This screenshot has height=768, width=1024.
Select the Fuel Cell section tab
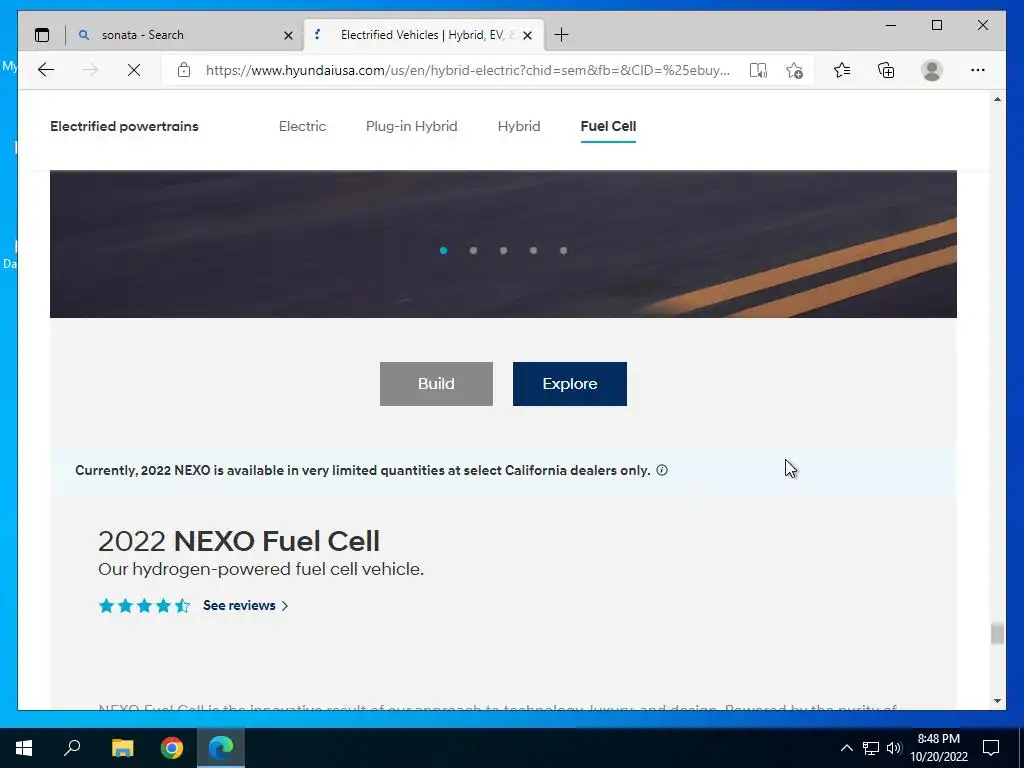(x=608, y=126)
